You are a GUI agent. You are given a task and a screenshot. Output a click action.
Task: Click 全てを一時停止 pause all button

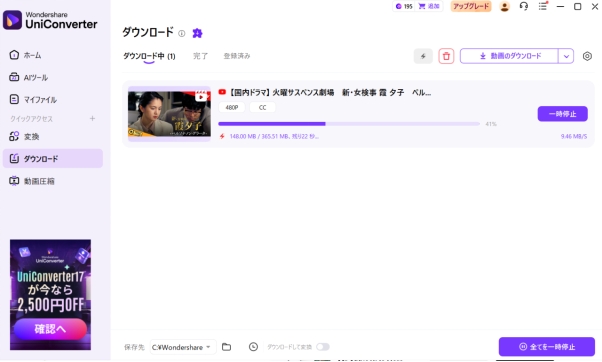click(x=547, y=347)
